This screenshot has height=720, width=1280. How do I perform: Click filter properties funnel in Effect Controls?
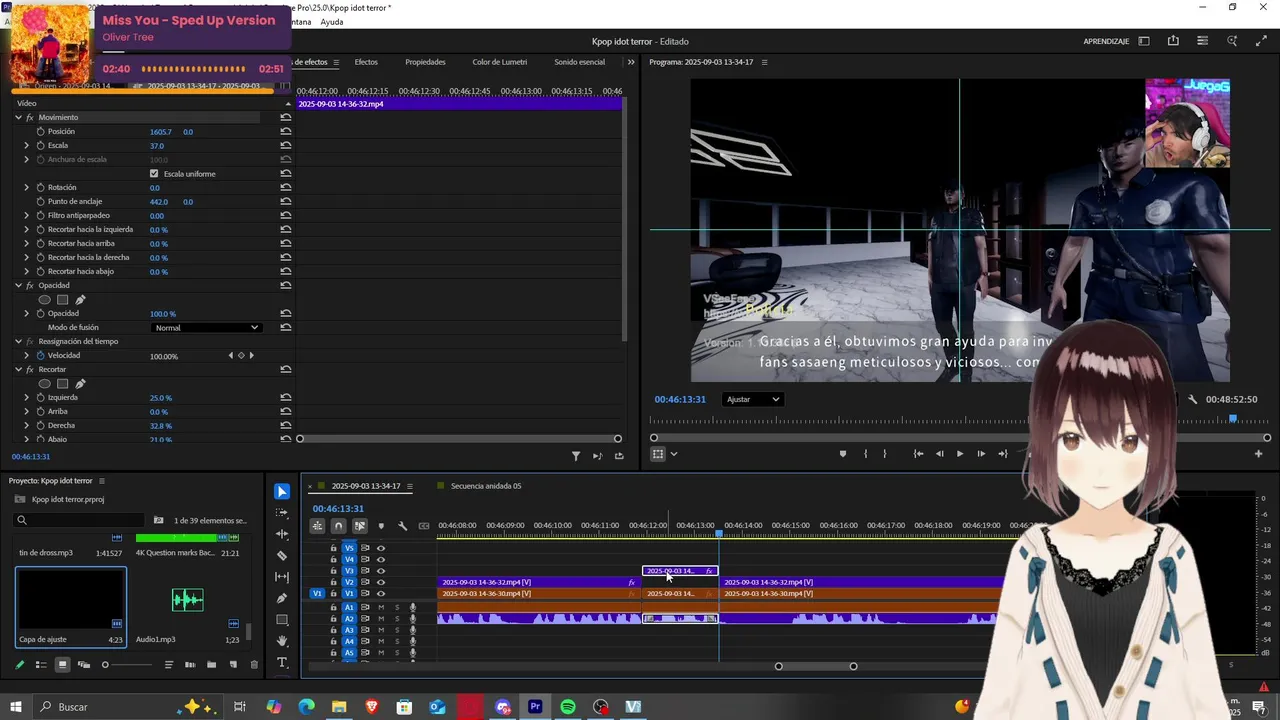[576, 456]
